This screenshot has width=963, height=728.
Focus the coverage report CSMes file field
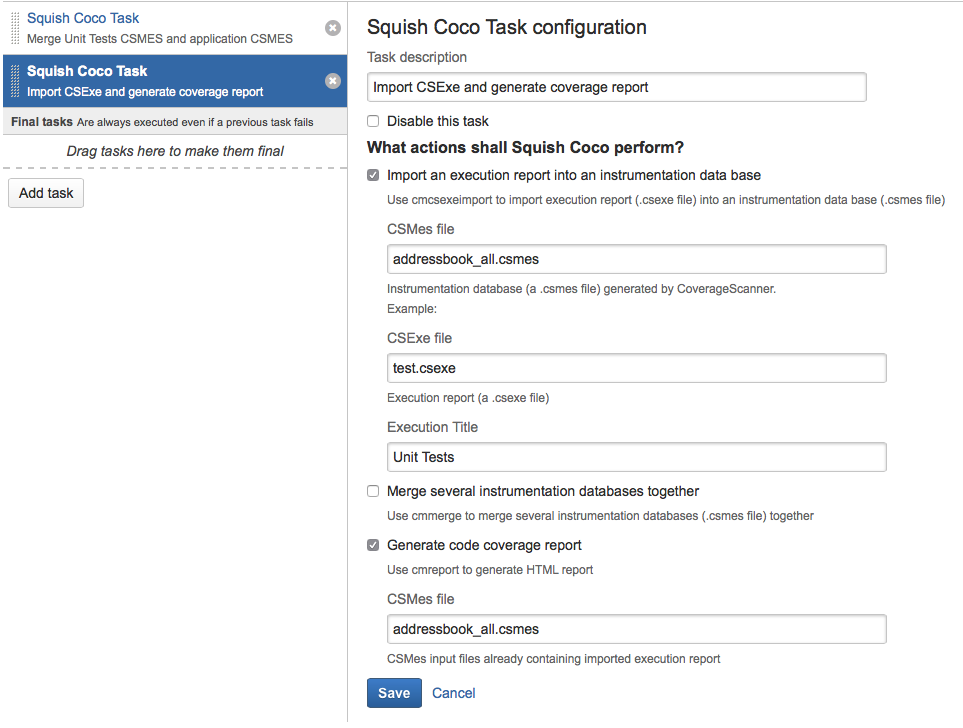[636, 629]
